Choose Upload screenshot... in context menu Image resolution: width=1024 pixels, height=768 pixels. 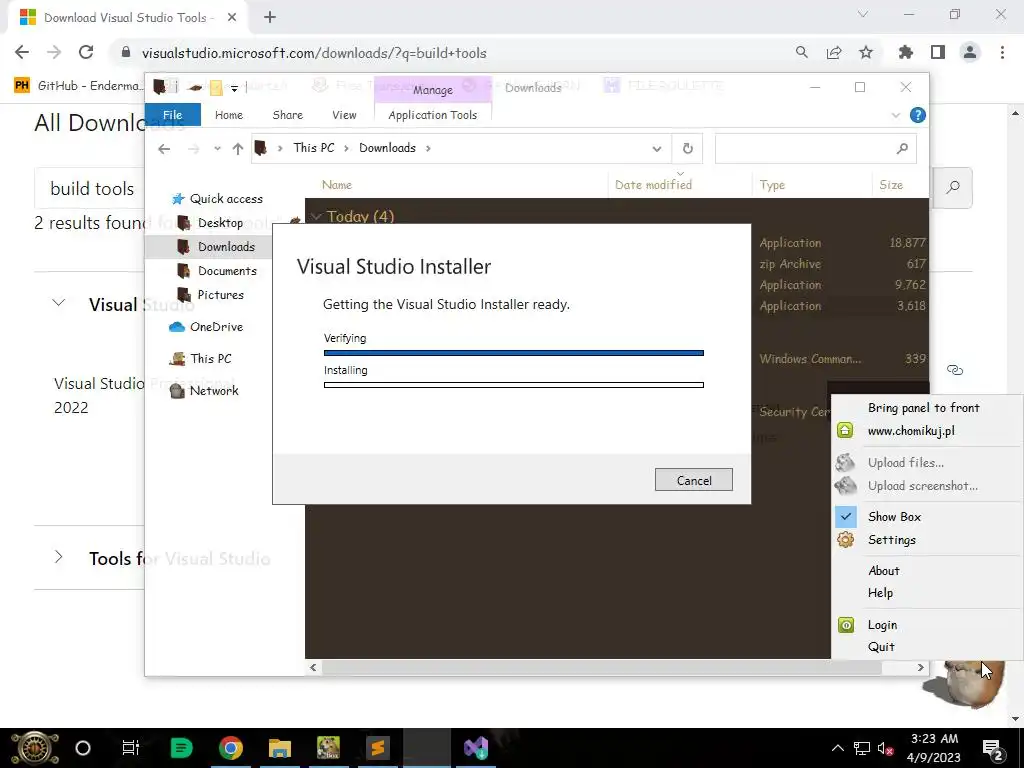coord(923,486)
